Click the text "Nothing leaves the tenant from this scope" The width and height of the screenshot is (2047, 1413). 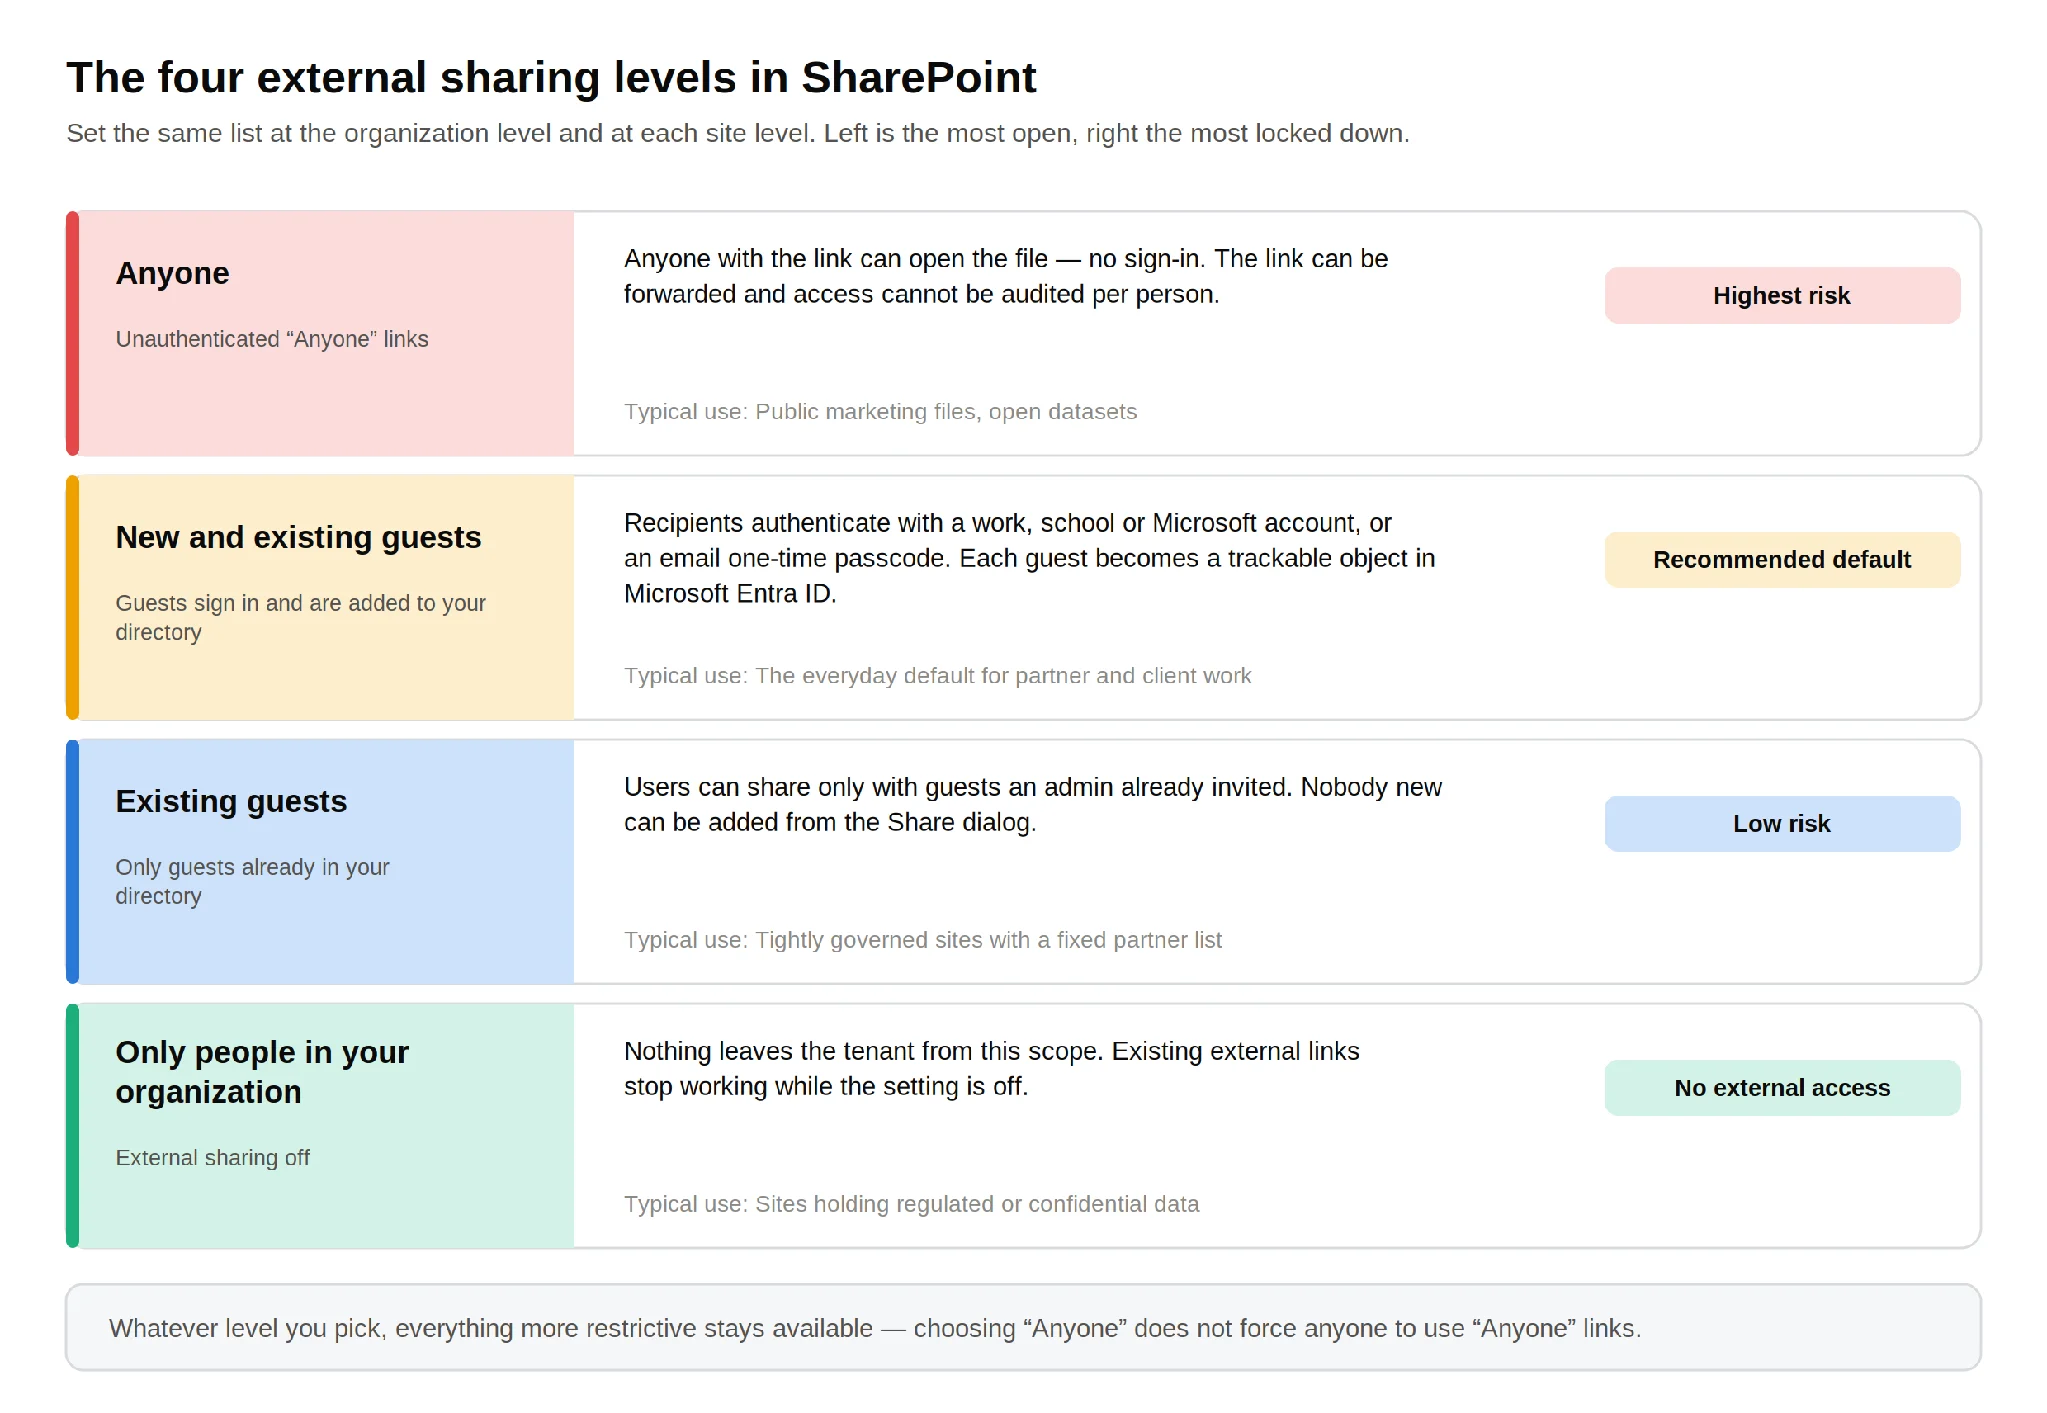point(991,1068)
